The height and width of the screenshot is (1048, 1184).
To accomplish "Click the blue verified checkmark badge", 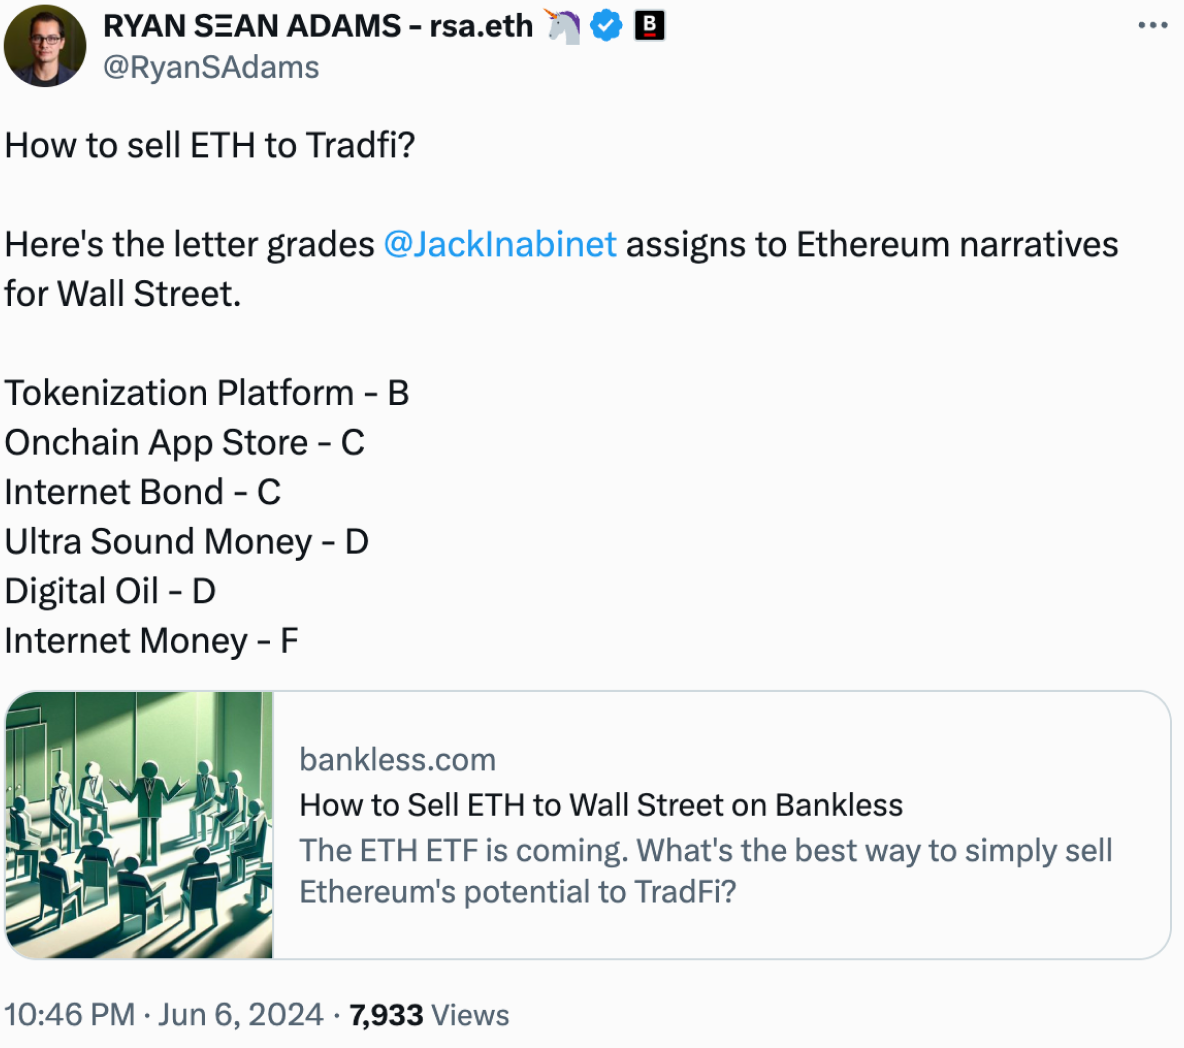I will pos(606,26).
